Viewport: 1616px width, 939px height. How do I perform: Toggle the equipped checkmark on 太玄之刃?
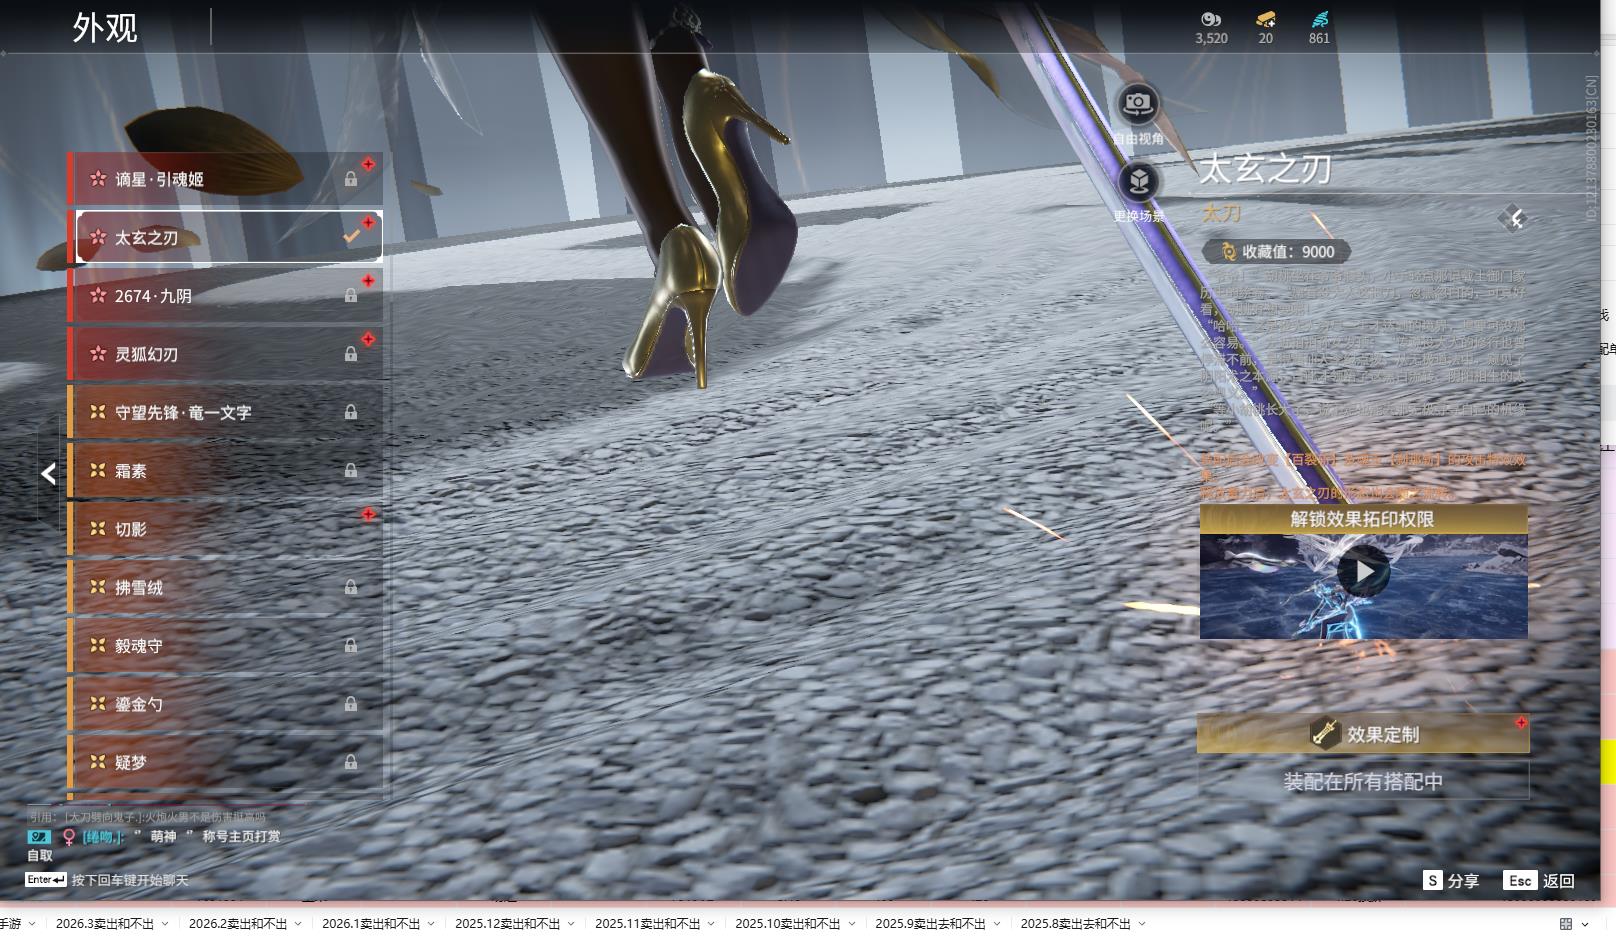[x=351, y=237]
